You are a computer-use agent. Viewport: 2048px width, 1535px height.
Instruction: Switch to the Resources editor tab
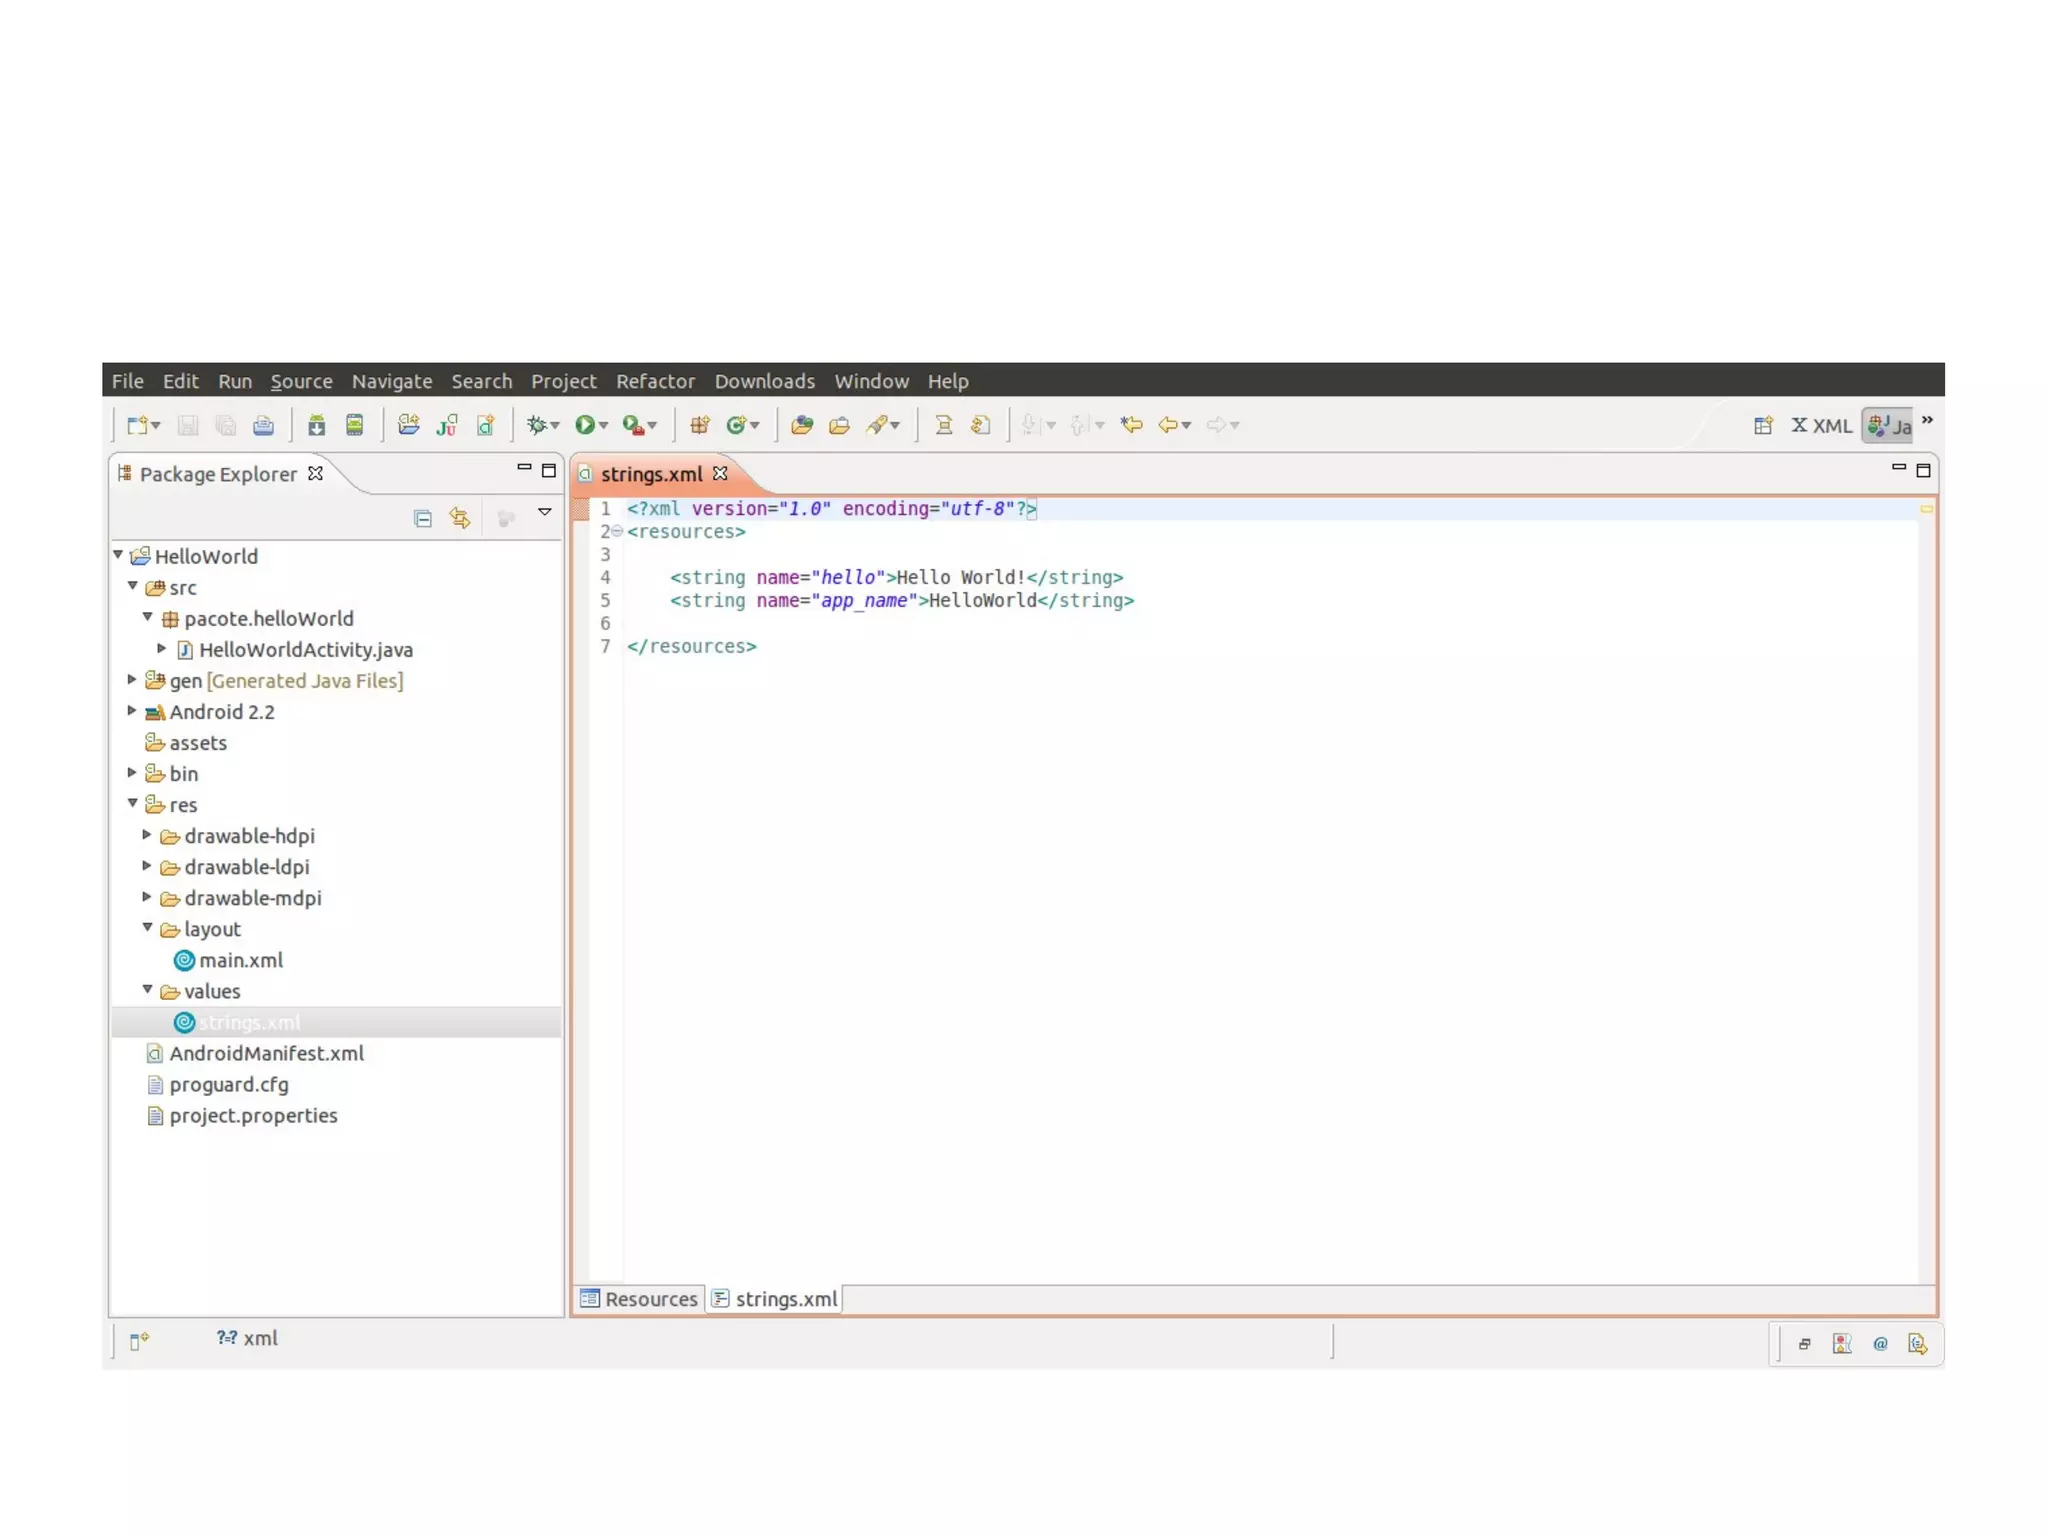[640, 1298]
